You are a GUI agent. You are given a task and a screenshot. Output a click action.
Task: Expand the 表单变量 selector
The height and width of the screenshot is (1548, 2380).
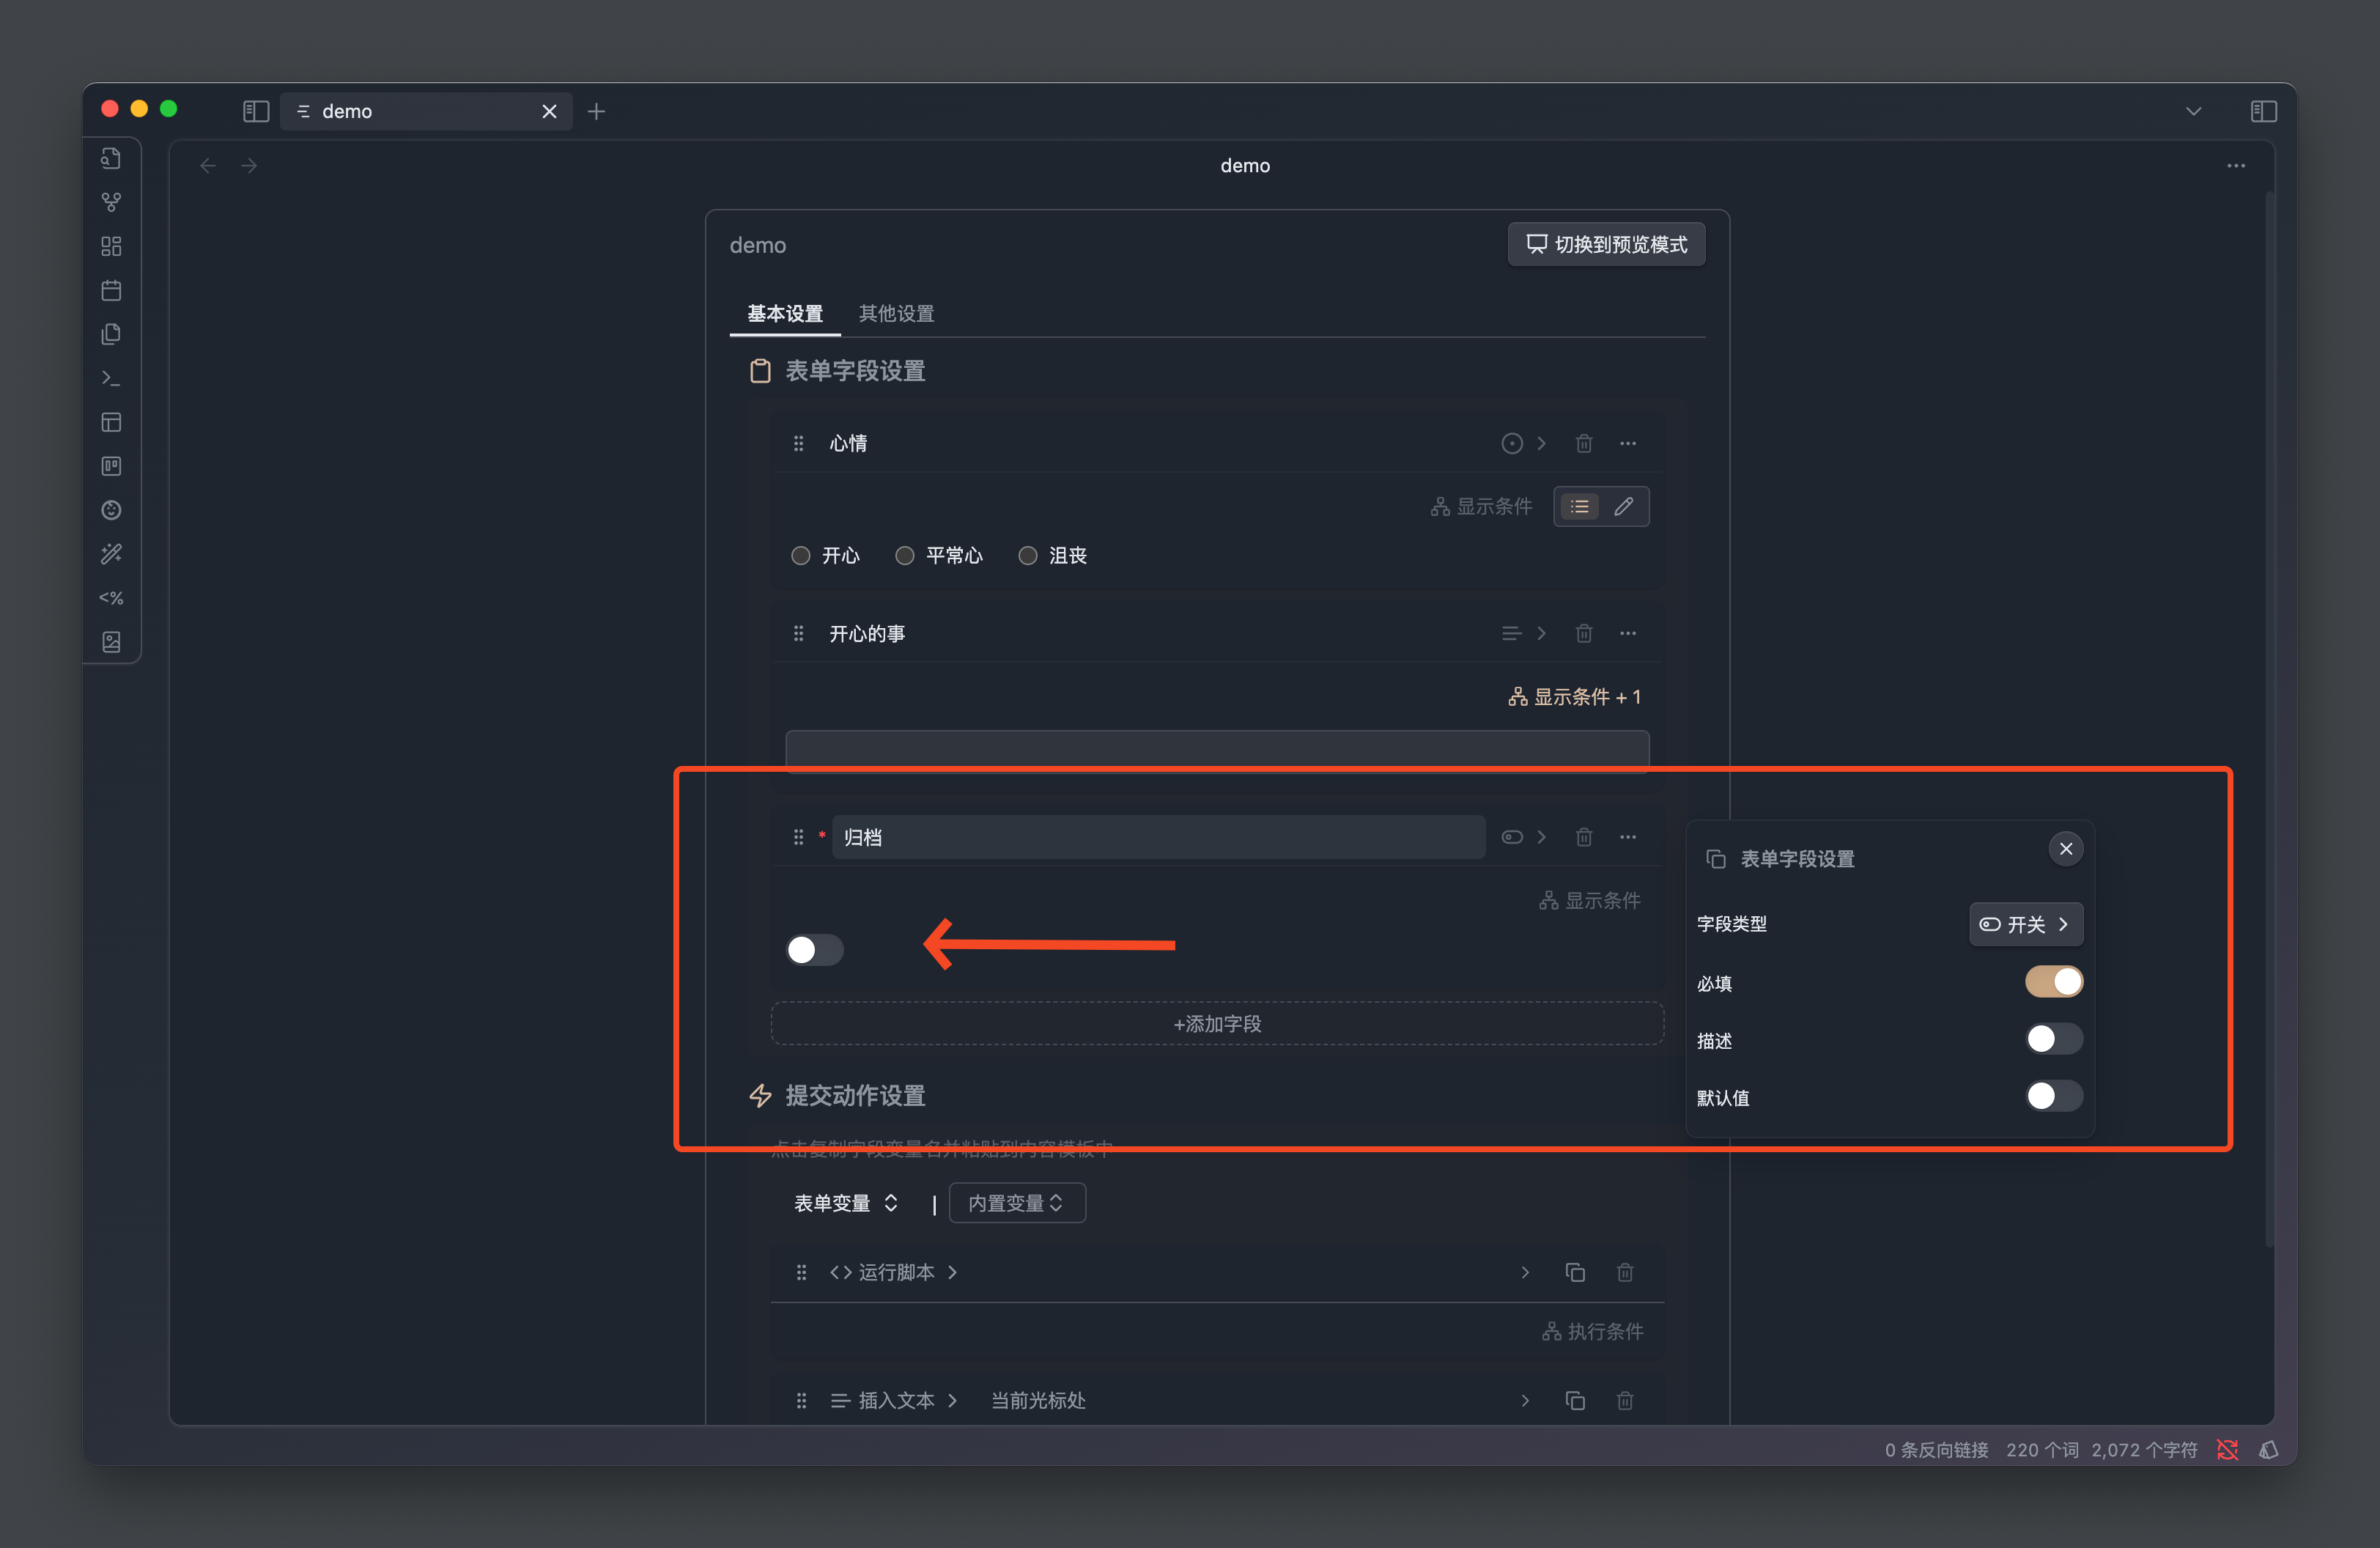pyautogui.click(x=845, y=1203)
